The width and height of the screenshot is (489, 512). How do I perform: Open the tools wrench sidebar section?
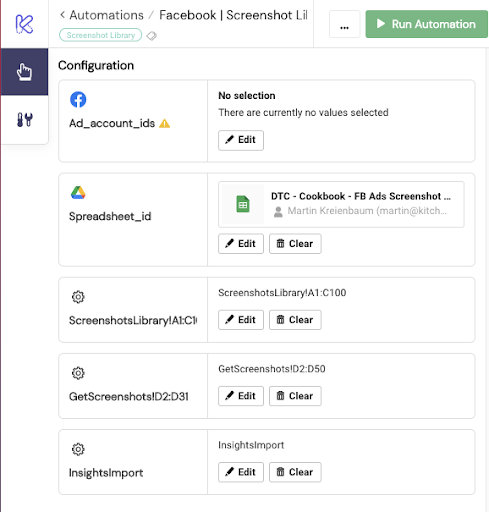click(25, 120)
